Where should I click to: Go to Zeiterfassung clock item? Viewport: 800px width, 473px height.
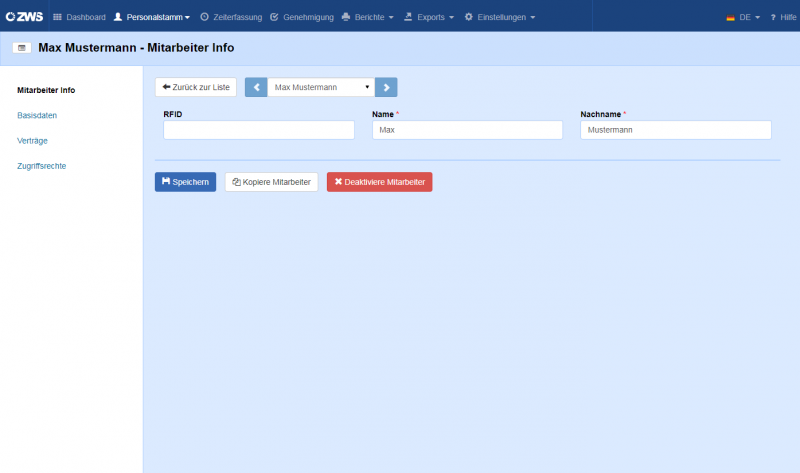click(x=231, y=17)
